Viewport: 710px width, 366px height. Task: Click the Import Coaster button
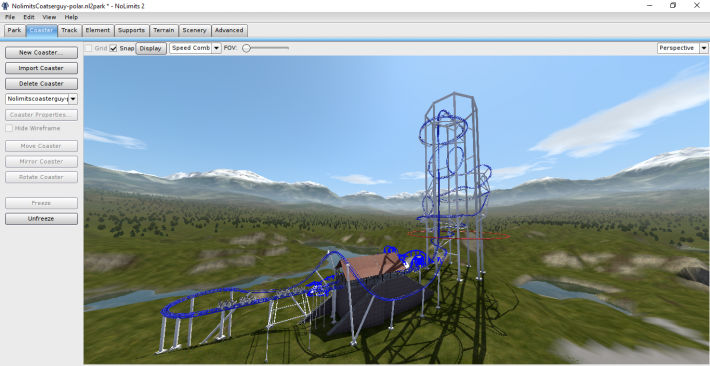click(x=41, y=68)
